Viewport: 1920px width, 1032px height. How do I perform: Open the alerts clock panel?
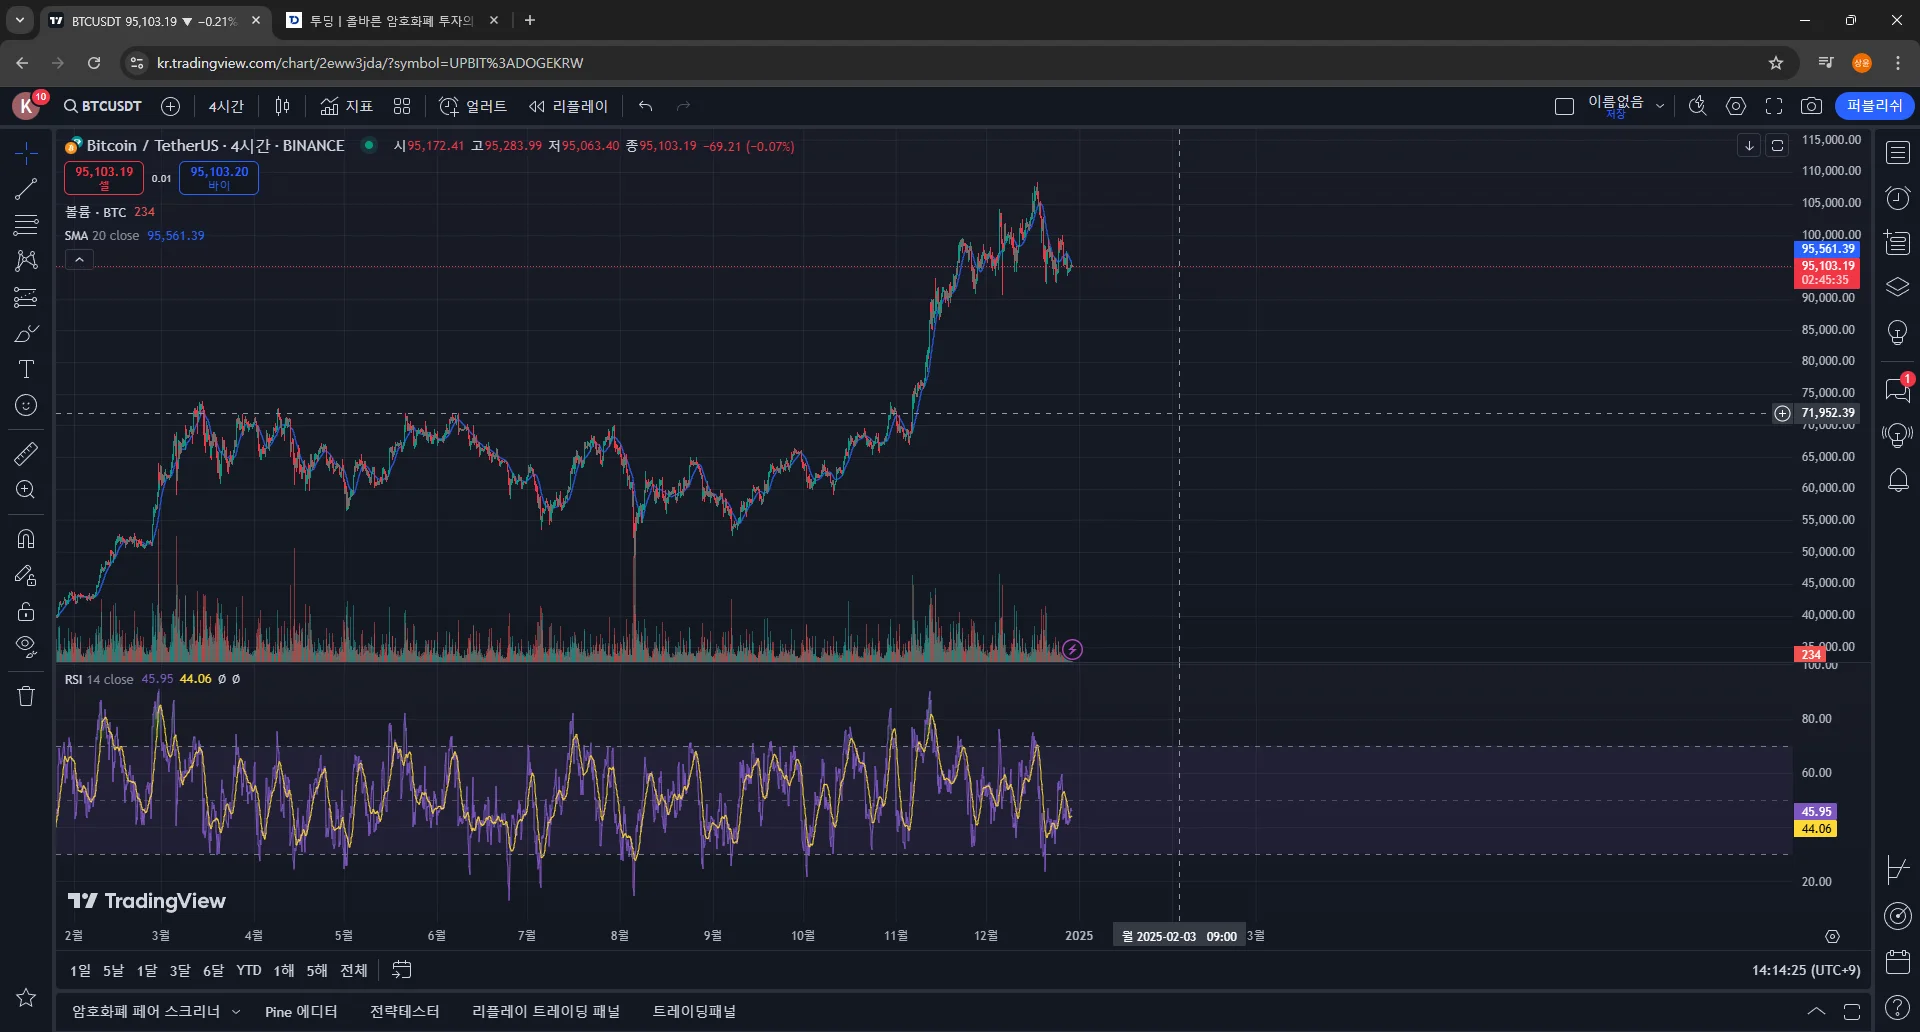tap(1898, 198)
